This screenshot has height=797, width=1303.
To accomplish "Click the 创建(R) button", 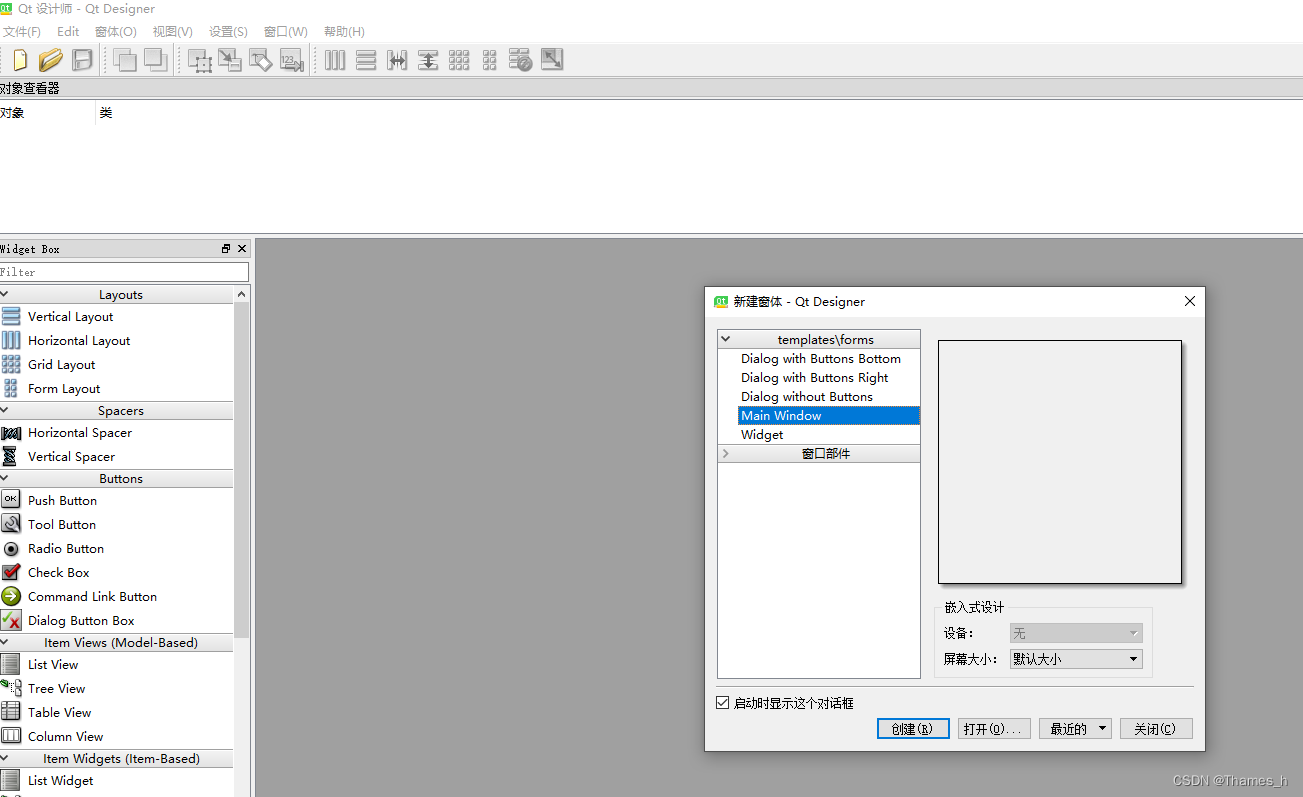I will point(913,729).
